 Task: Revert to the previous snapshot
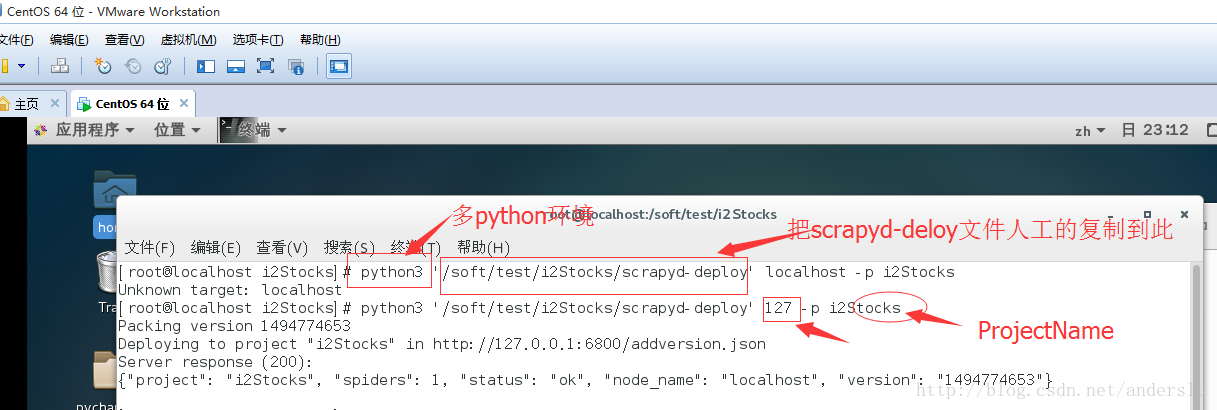point(133,66)
